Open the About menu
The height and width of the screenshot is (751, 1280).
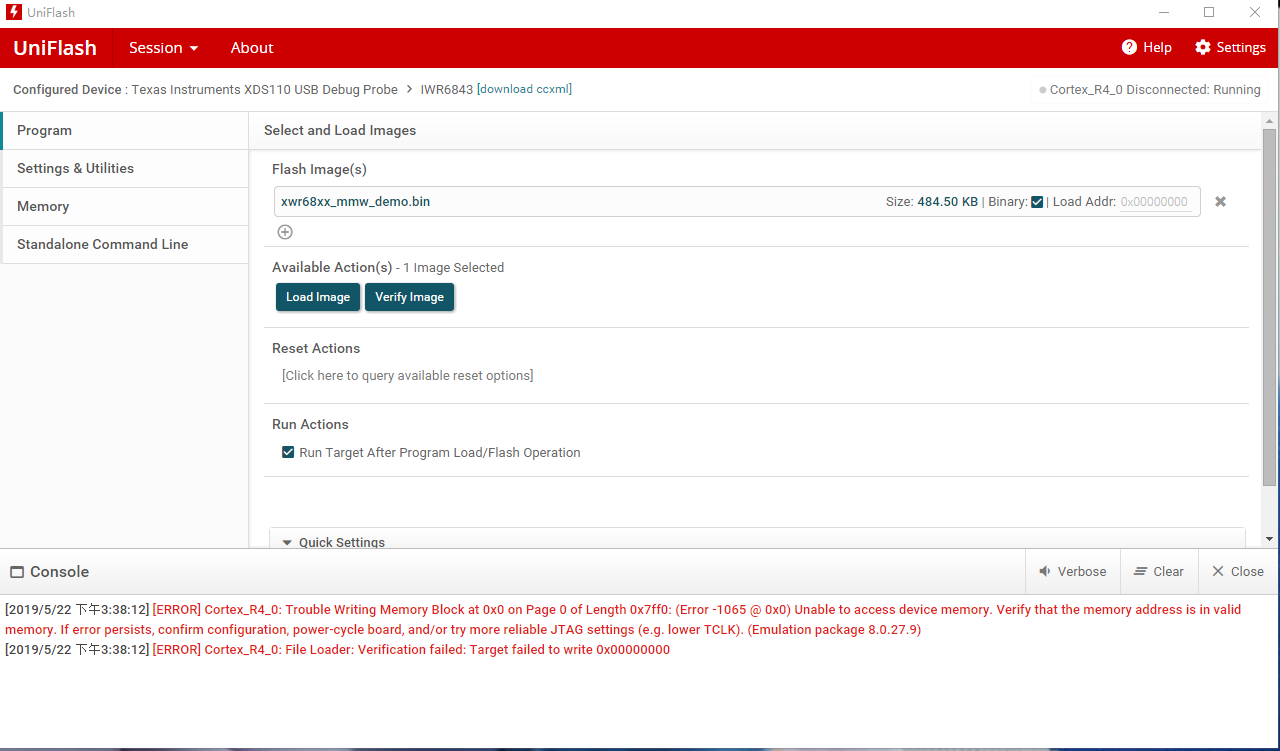pyautogui.click(x=251, y=47)
